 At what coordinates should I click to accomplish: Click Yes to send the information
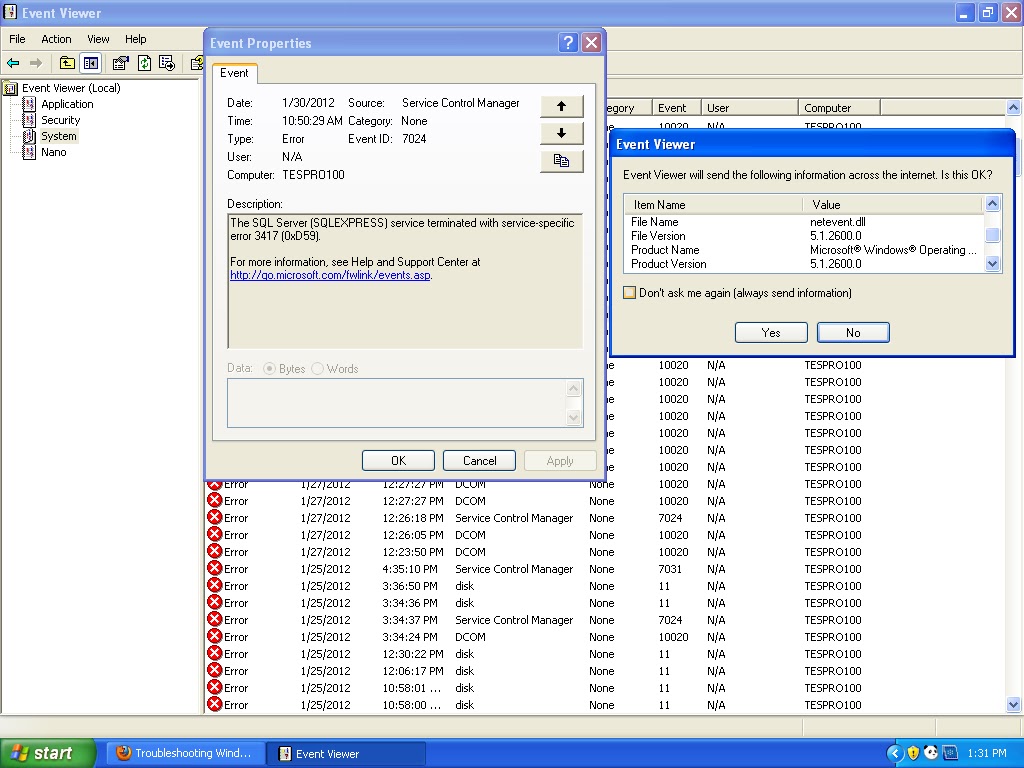(x=771, y=333)
